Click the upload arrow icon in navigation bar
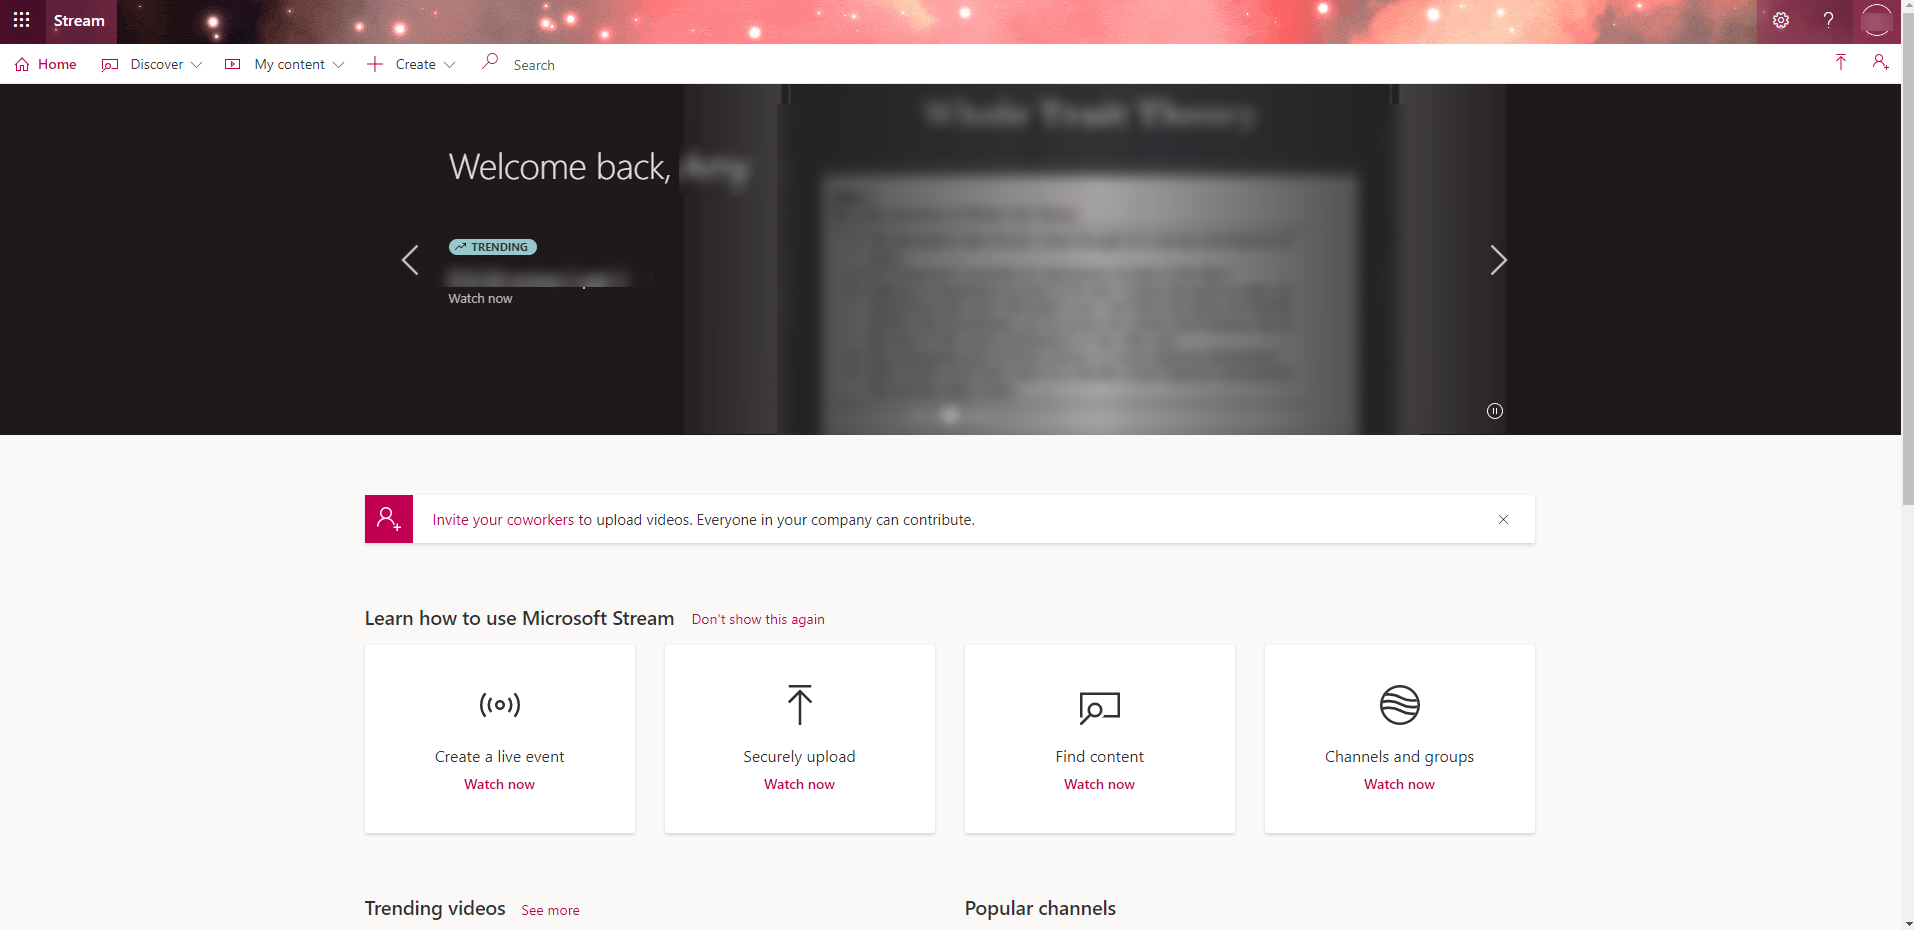The width and height of the screenshot is (1914, 930). click(x=1841, y=63)
